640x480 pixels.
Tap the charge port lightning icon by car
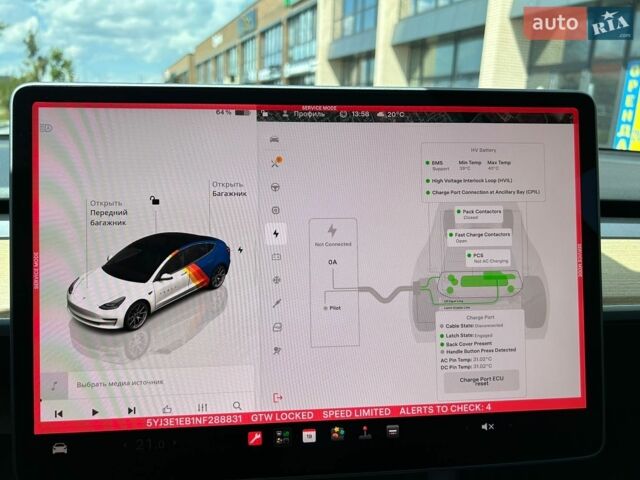pyautogui.click(x=240, y=249)
